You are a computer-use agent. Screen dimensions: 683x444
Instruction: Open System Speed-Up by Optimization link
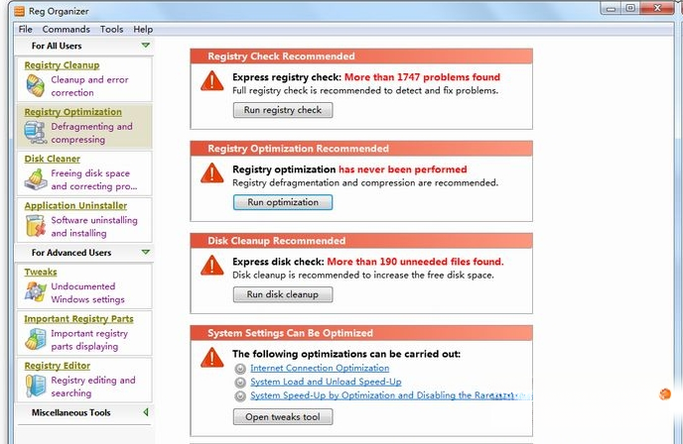pos(391,396)
